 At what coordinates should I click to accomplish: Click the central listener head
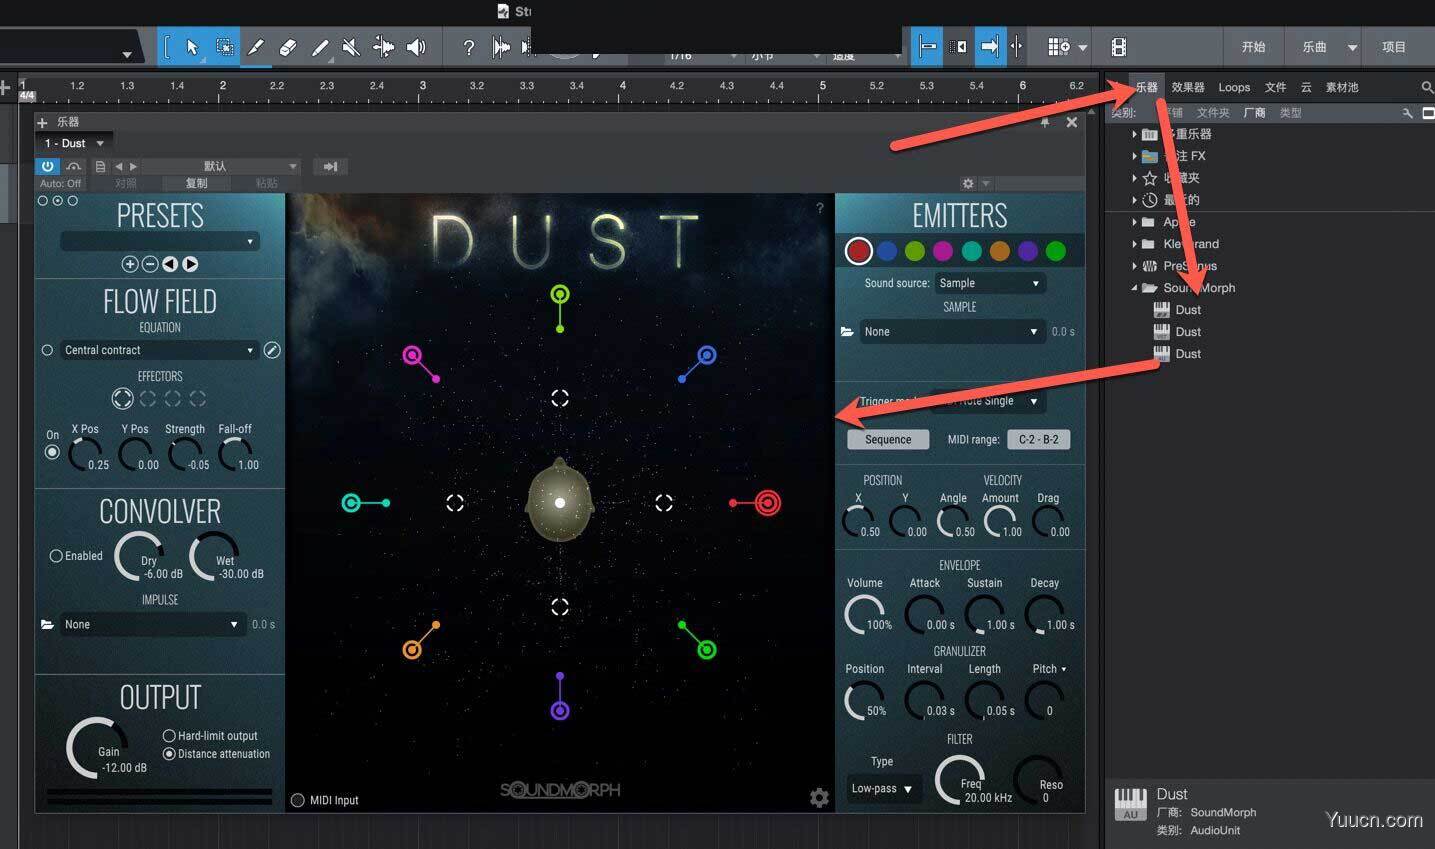point(560,502)
